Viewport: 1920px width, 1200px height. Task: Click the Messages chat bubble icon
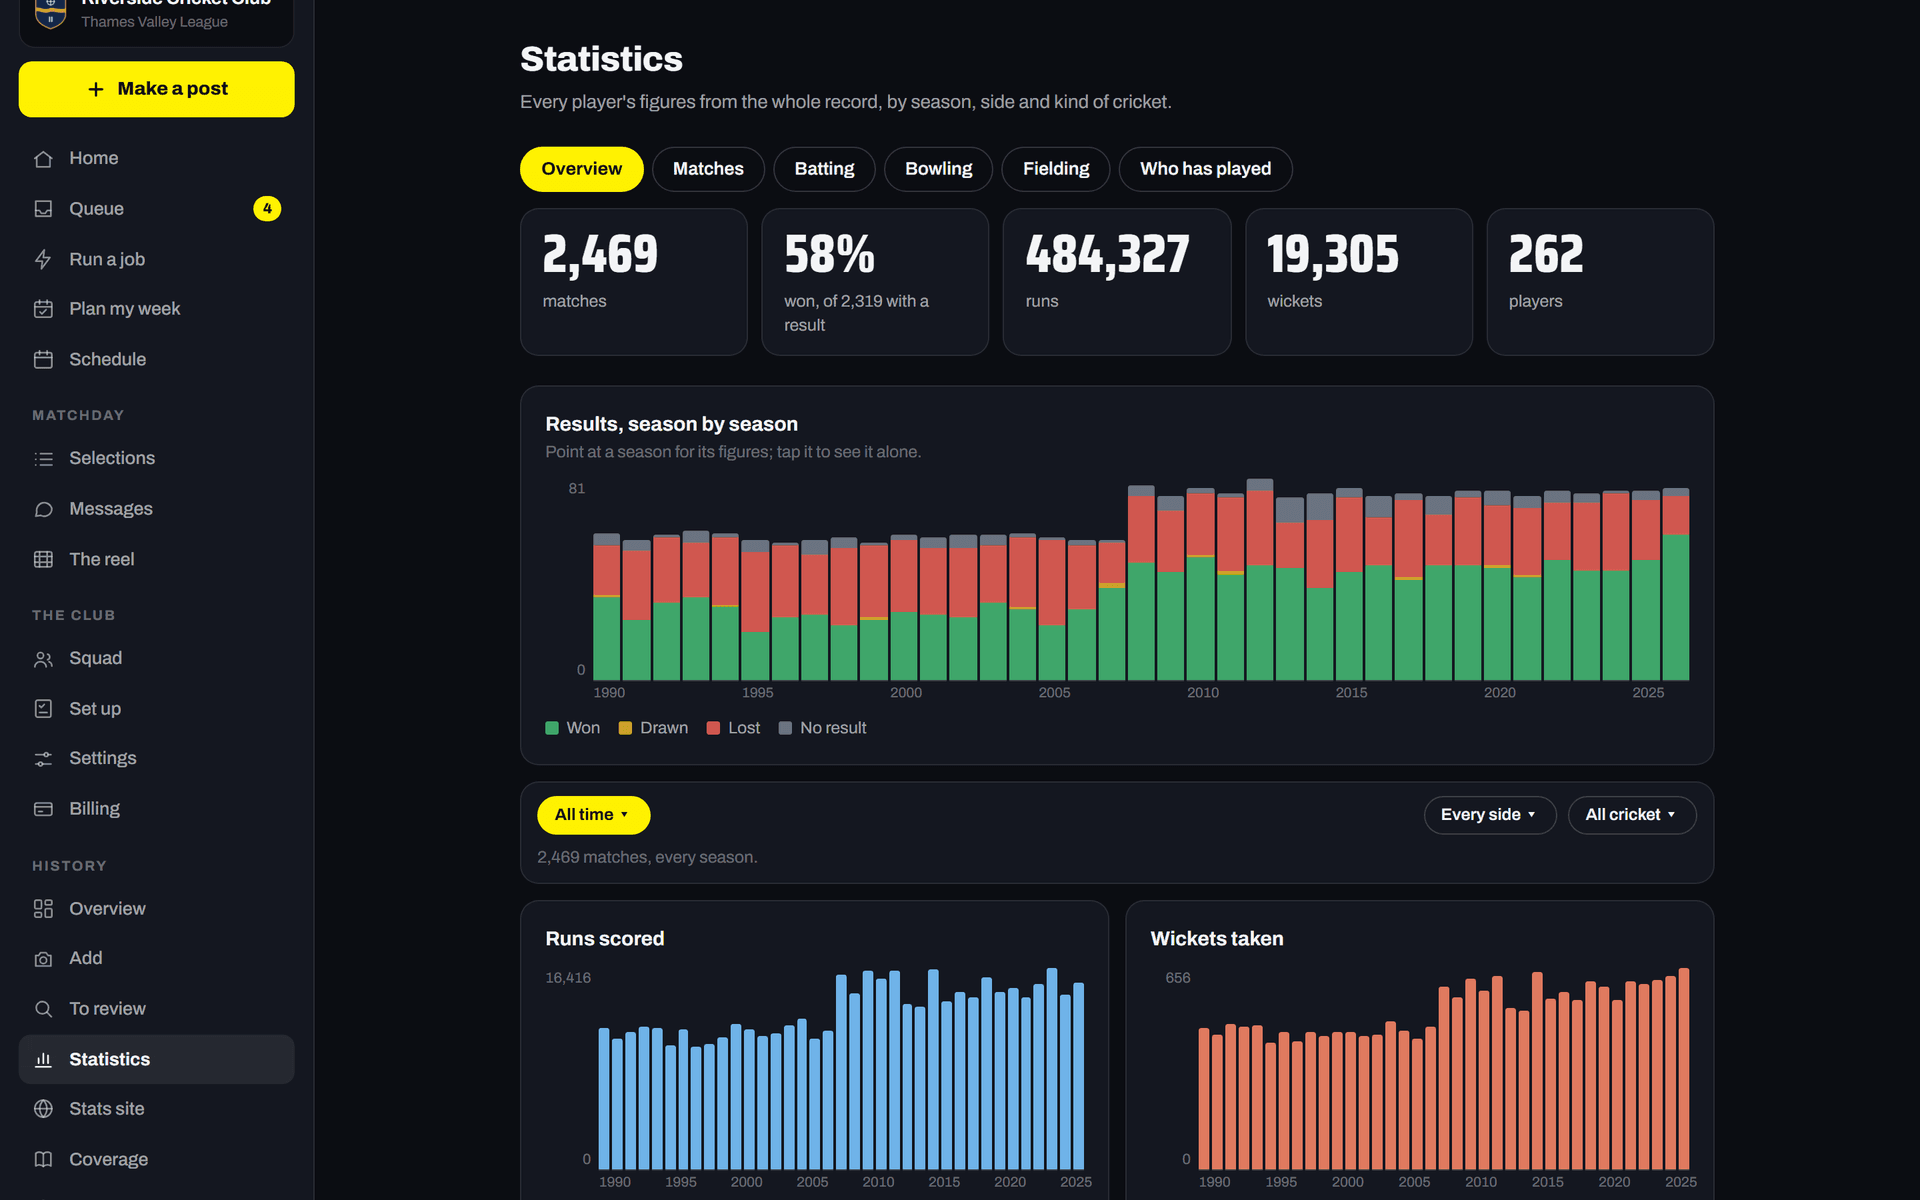[43, 509]
